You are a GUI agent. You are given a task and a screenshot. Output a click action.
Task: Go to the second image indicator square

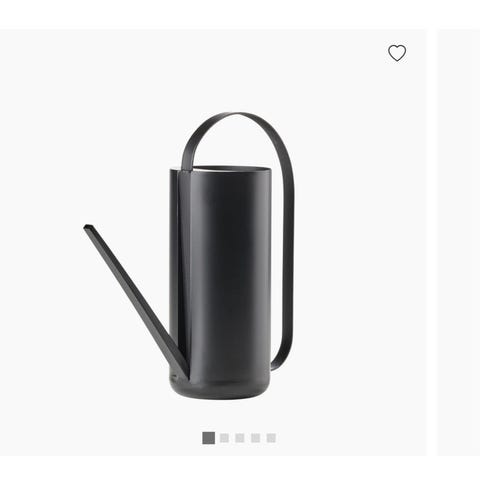tap(224, 438)
